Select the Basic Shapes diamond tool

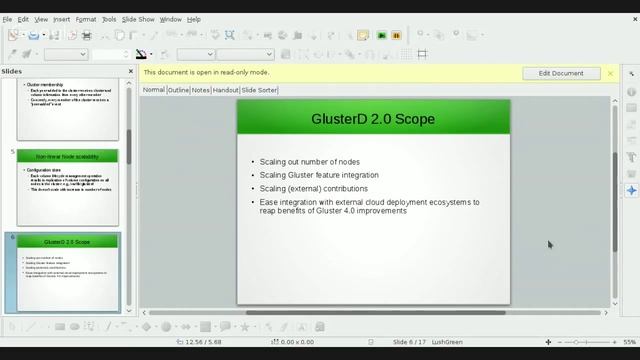[146, 327]
